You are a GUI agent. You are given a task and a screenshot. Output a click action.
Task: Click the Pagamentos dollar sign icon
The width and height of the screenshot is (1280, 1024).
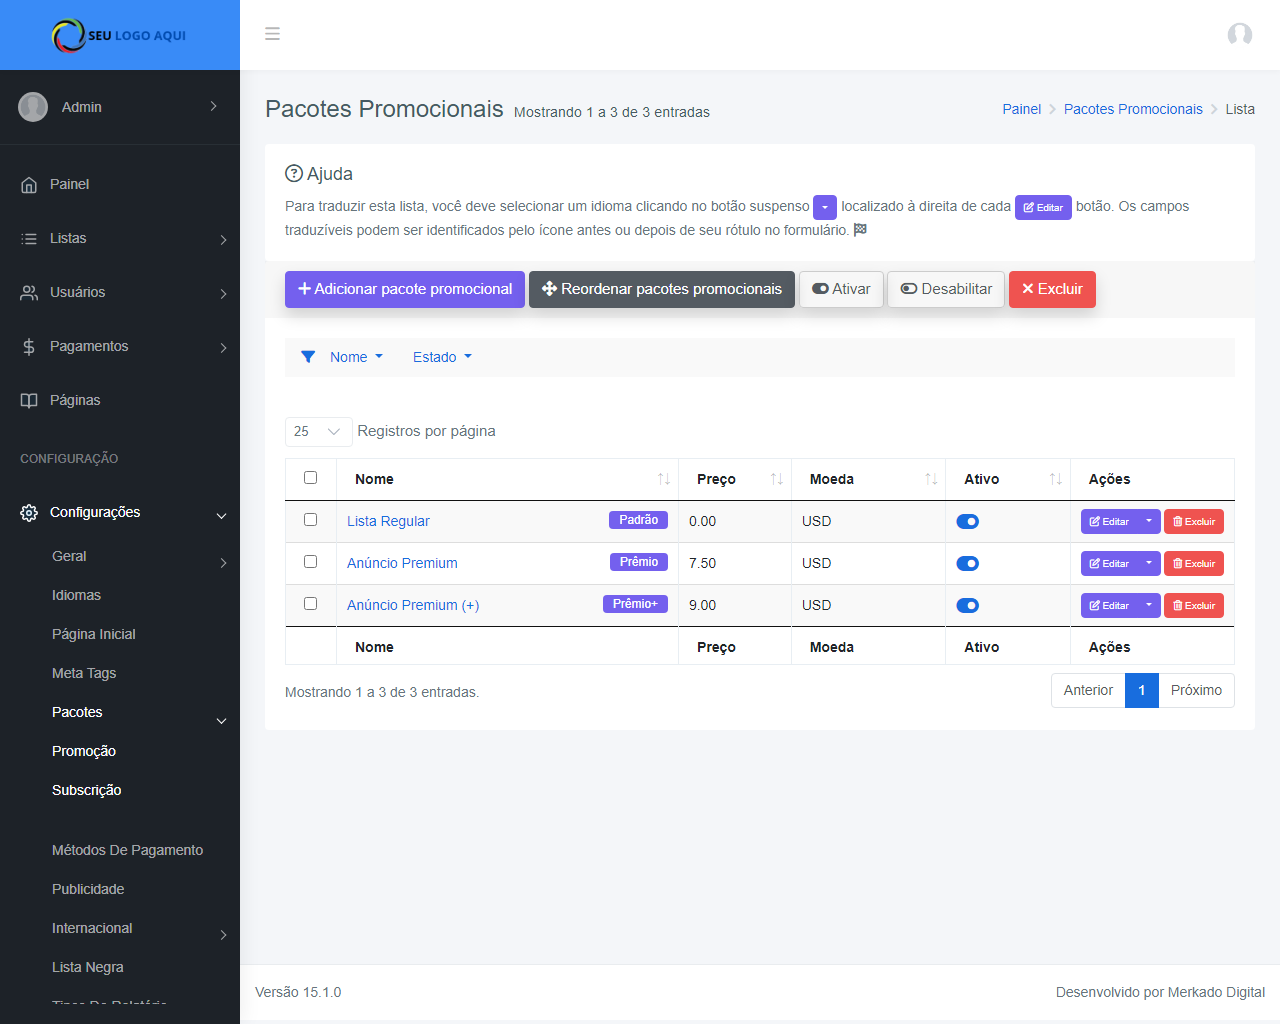(x=29, y=347)
